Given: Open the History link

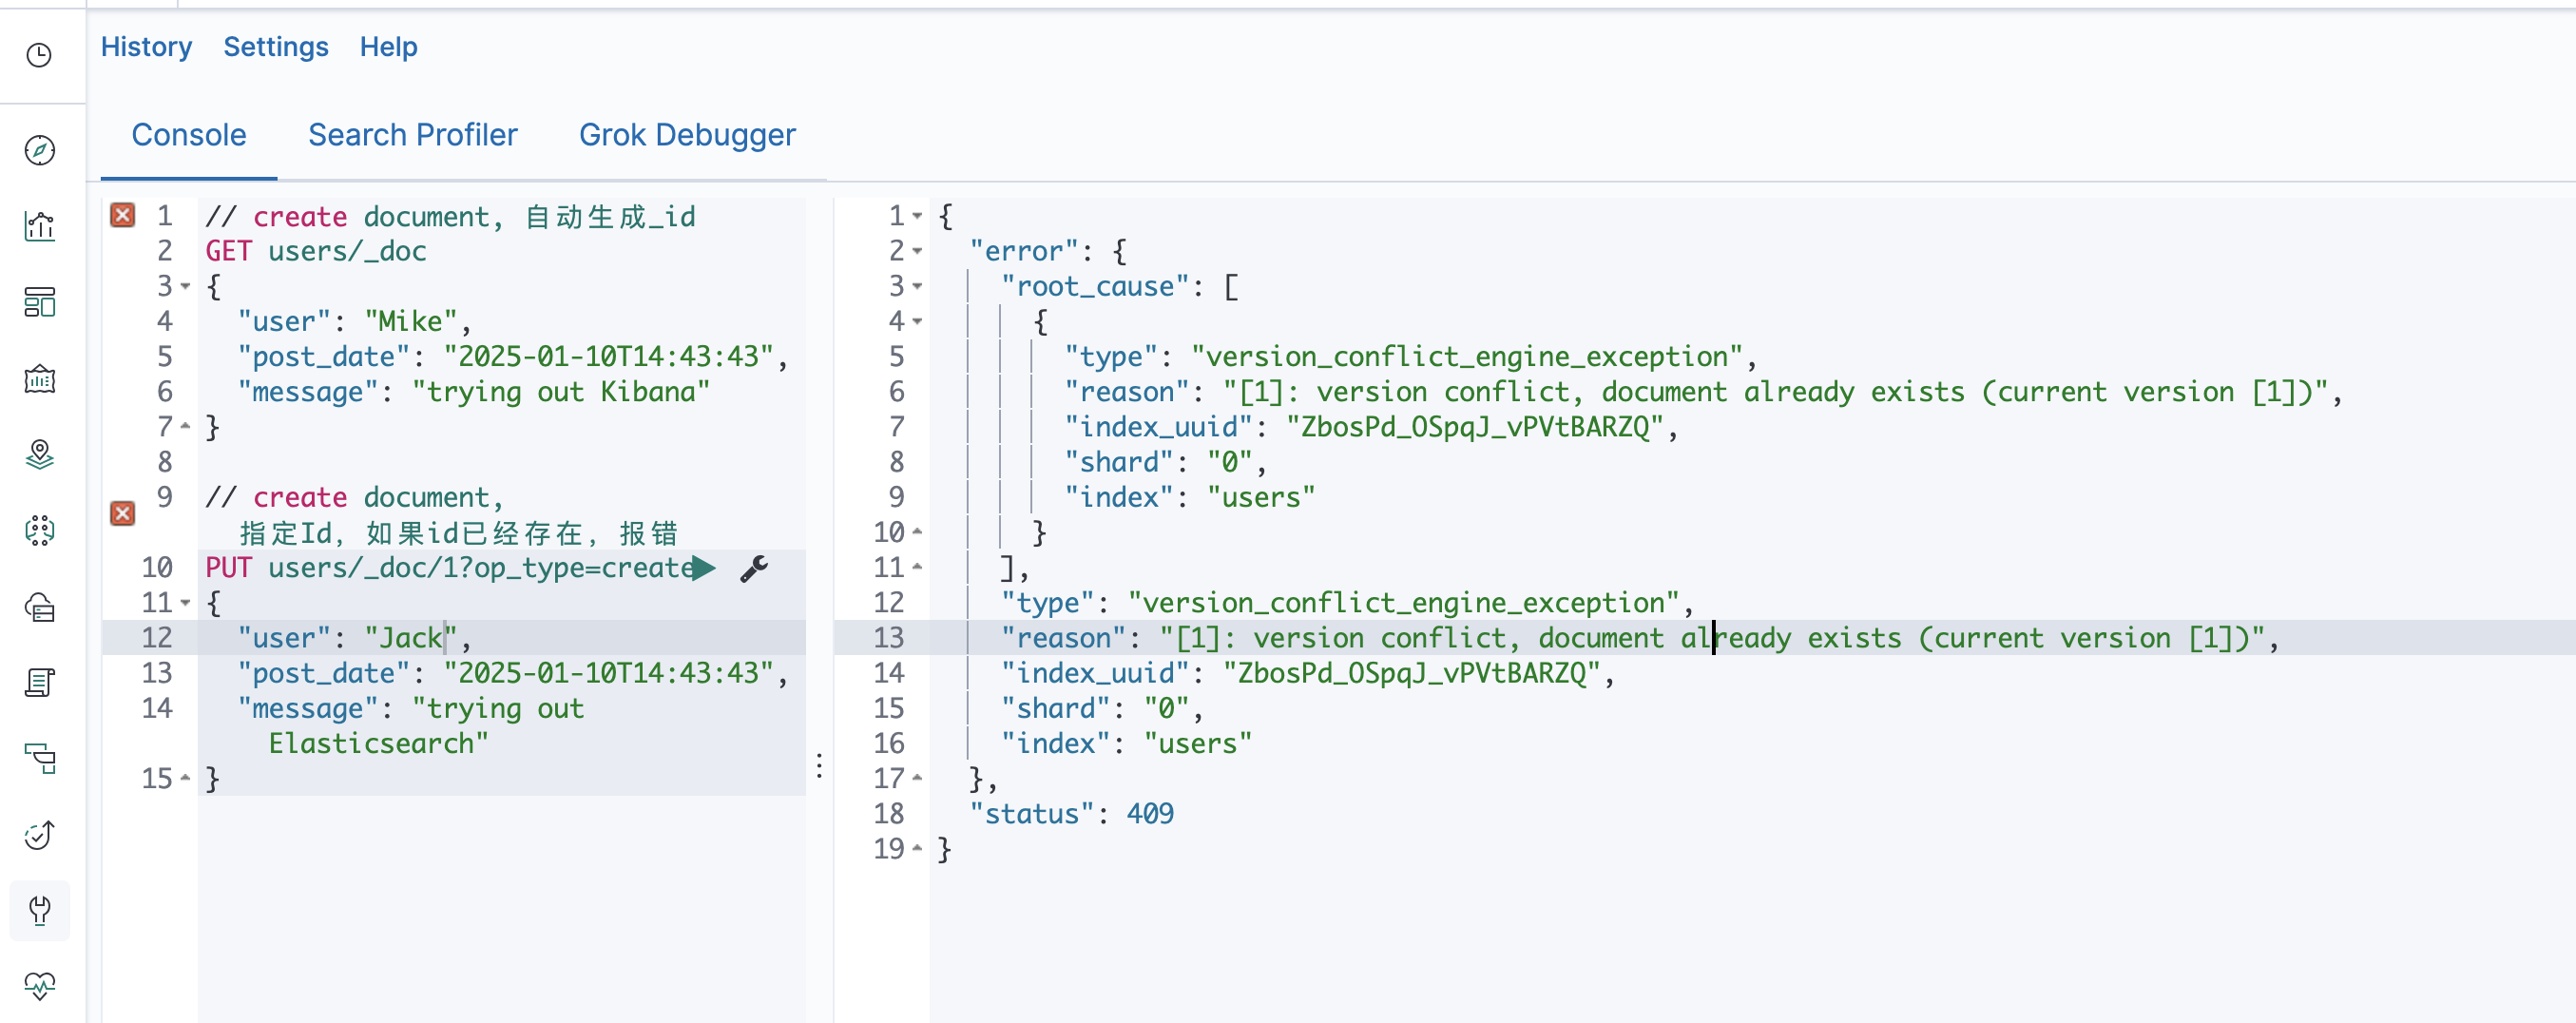Looking at the screenshot, I should (x=146, y=47).
